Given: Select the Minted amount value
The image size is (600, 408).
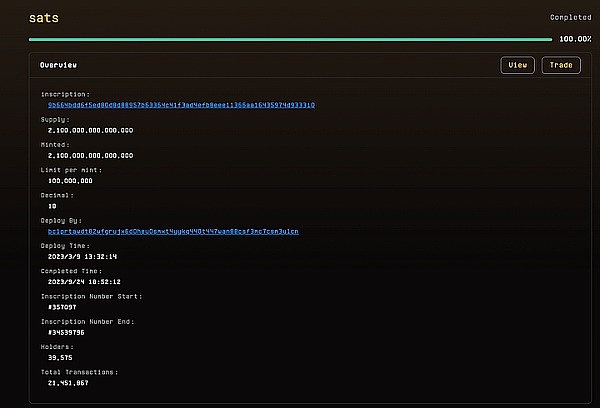Looking at the screenshot, I should tap(90, 156).
